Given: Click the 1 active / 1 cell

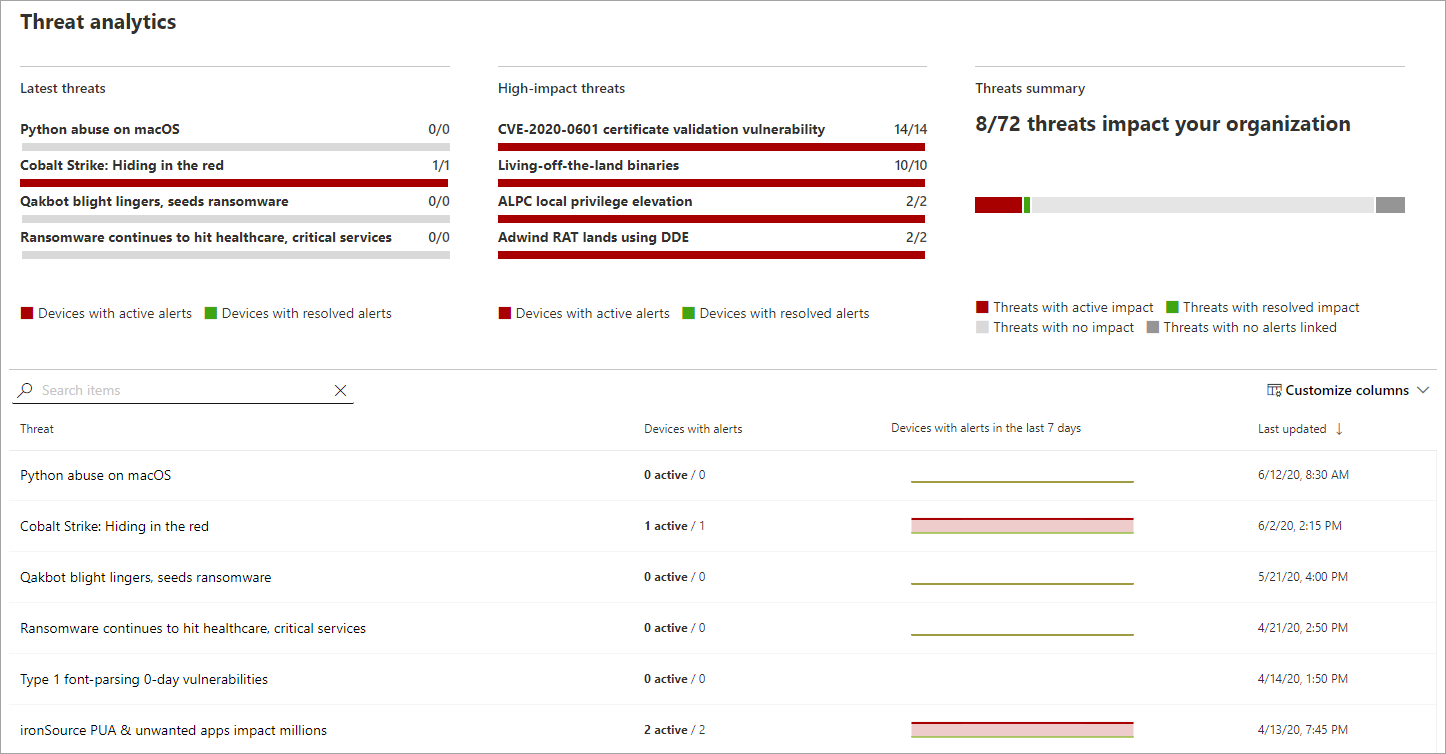Looking at the screenshot, I should click(x=674, y=526).
